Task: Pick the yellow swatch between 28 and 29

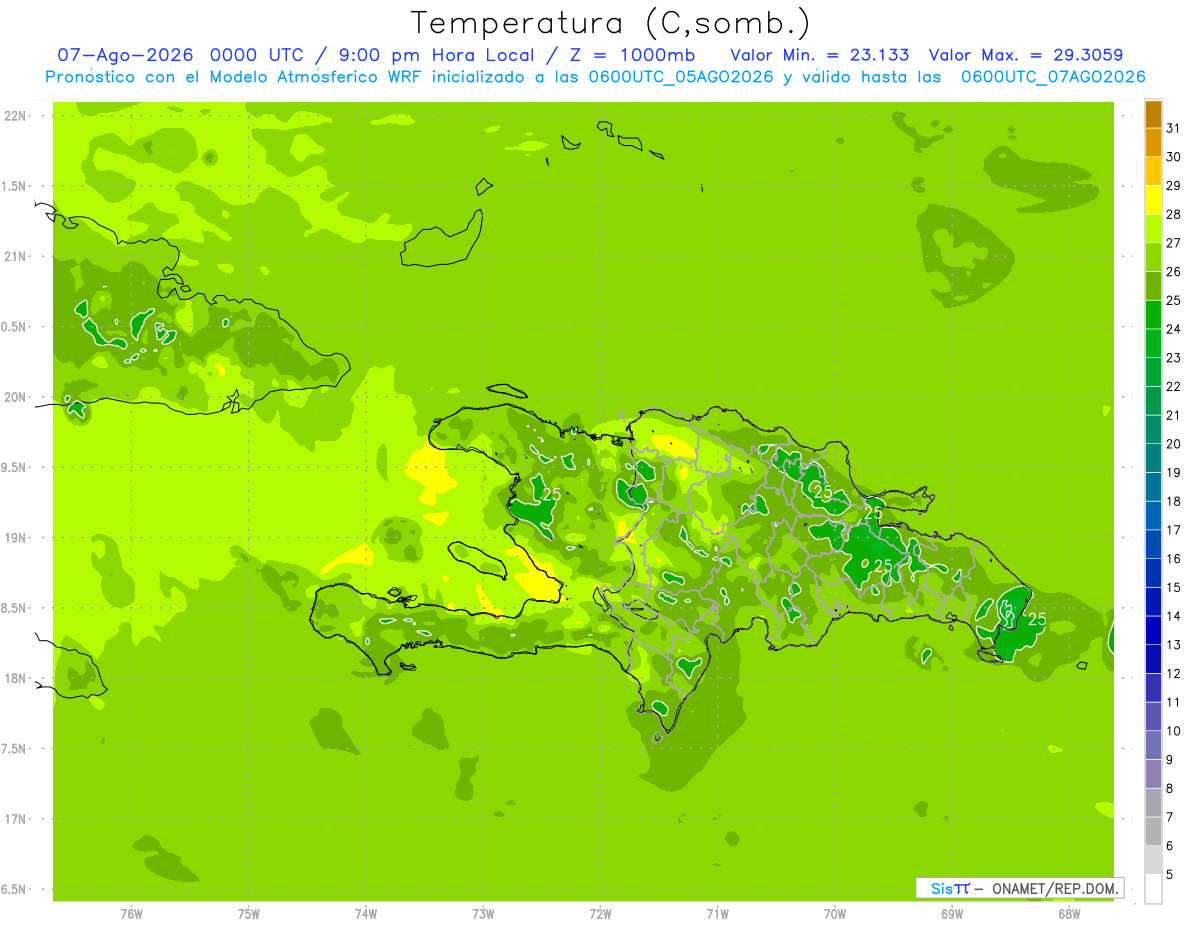Action: pyautogui.click(x=1153, y=200)
